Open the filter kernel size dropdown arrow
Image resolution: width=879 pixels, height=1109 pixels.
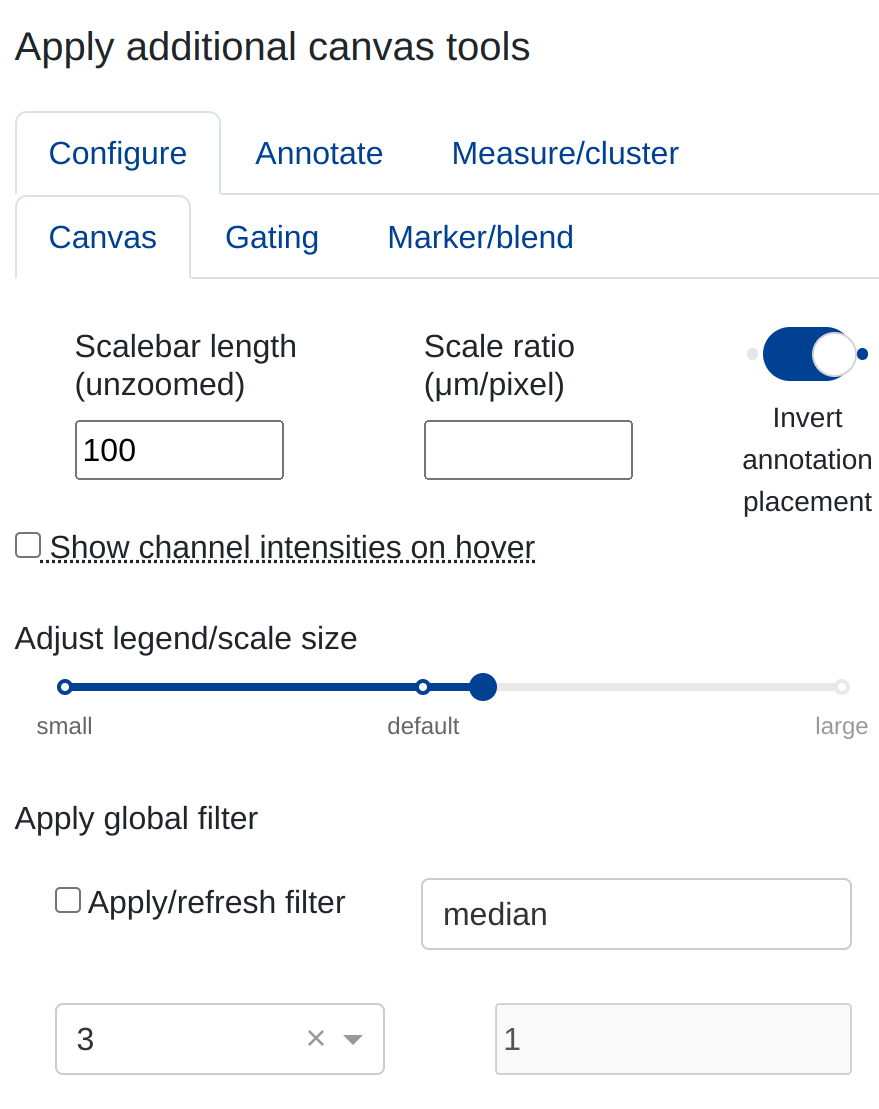[352, 1039]
